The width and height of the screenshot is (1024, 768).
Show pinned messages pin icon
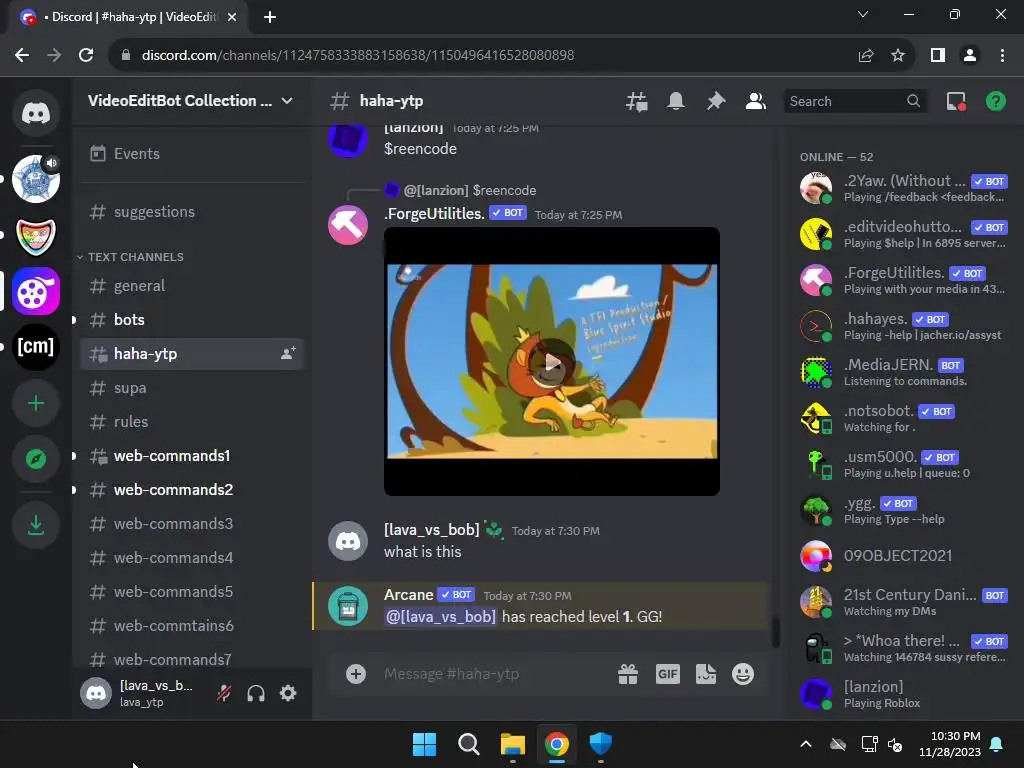716,101
